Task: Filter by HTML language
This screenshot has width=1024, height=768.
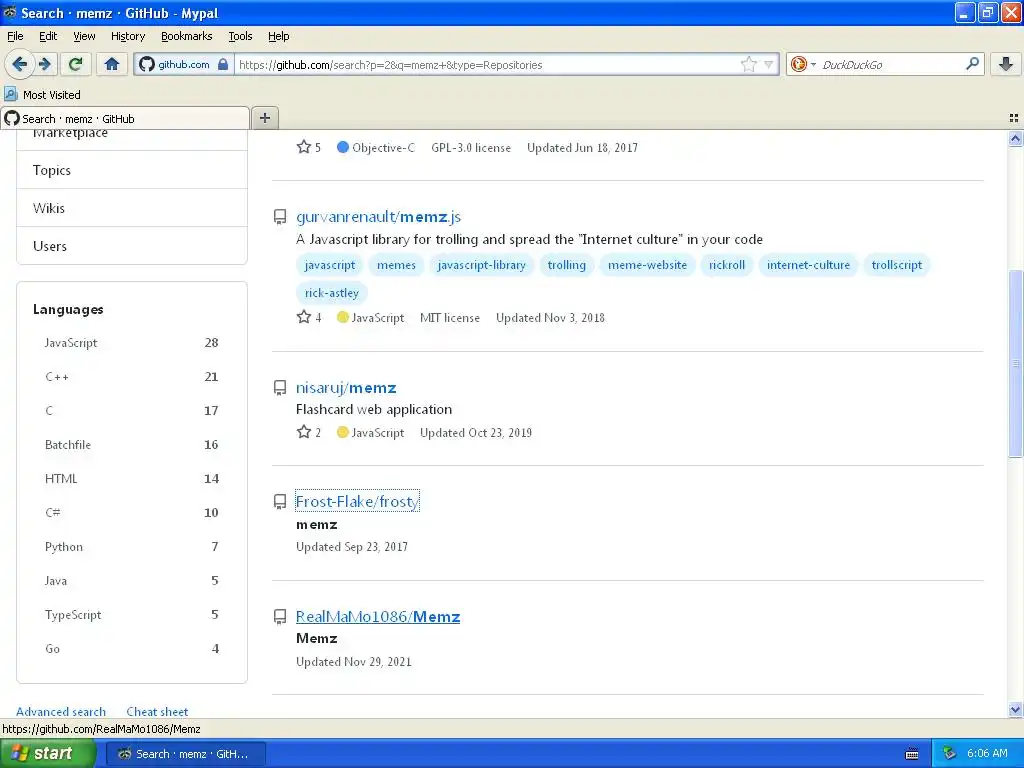Action: [131, 478]
